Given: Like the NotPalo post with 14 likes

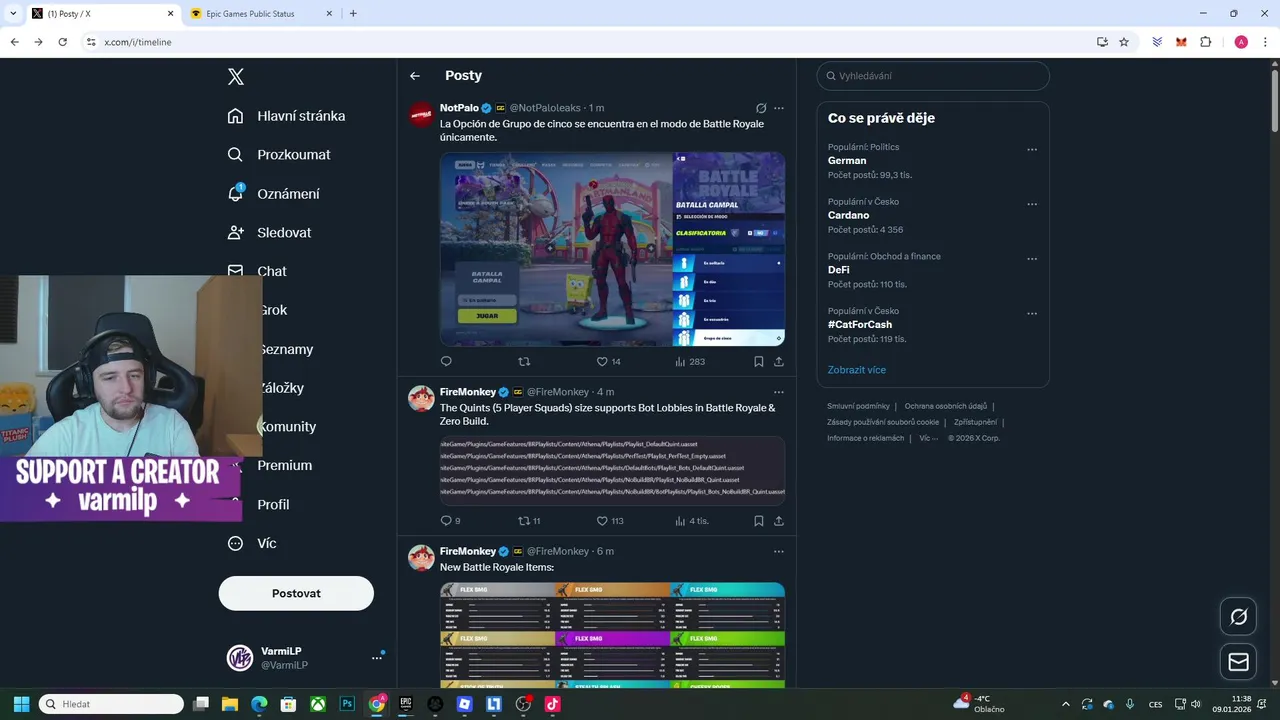Looking at the screenshot, I should coord(608,362).
